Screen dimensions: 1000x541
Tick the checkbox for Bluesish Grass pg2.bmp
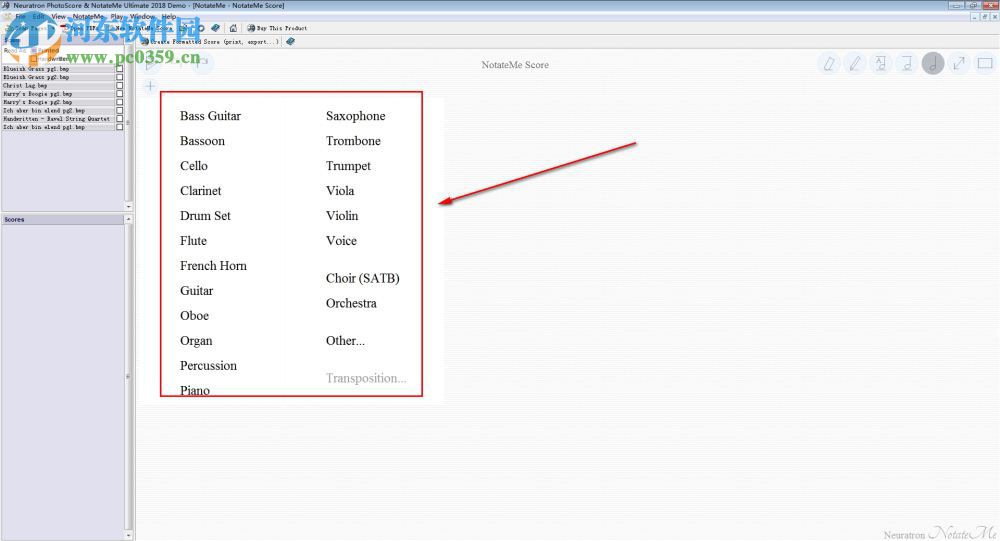tap(119, 77)
